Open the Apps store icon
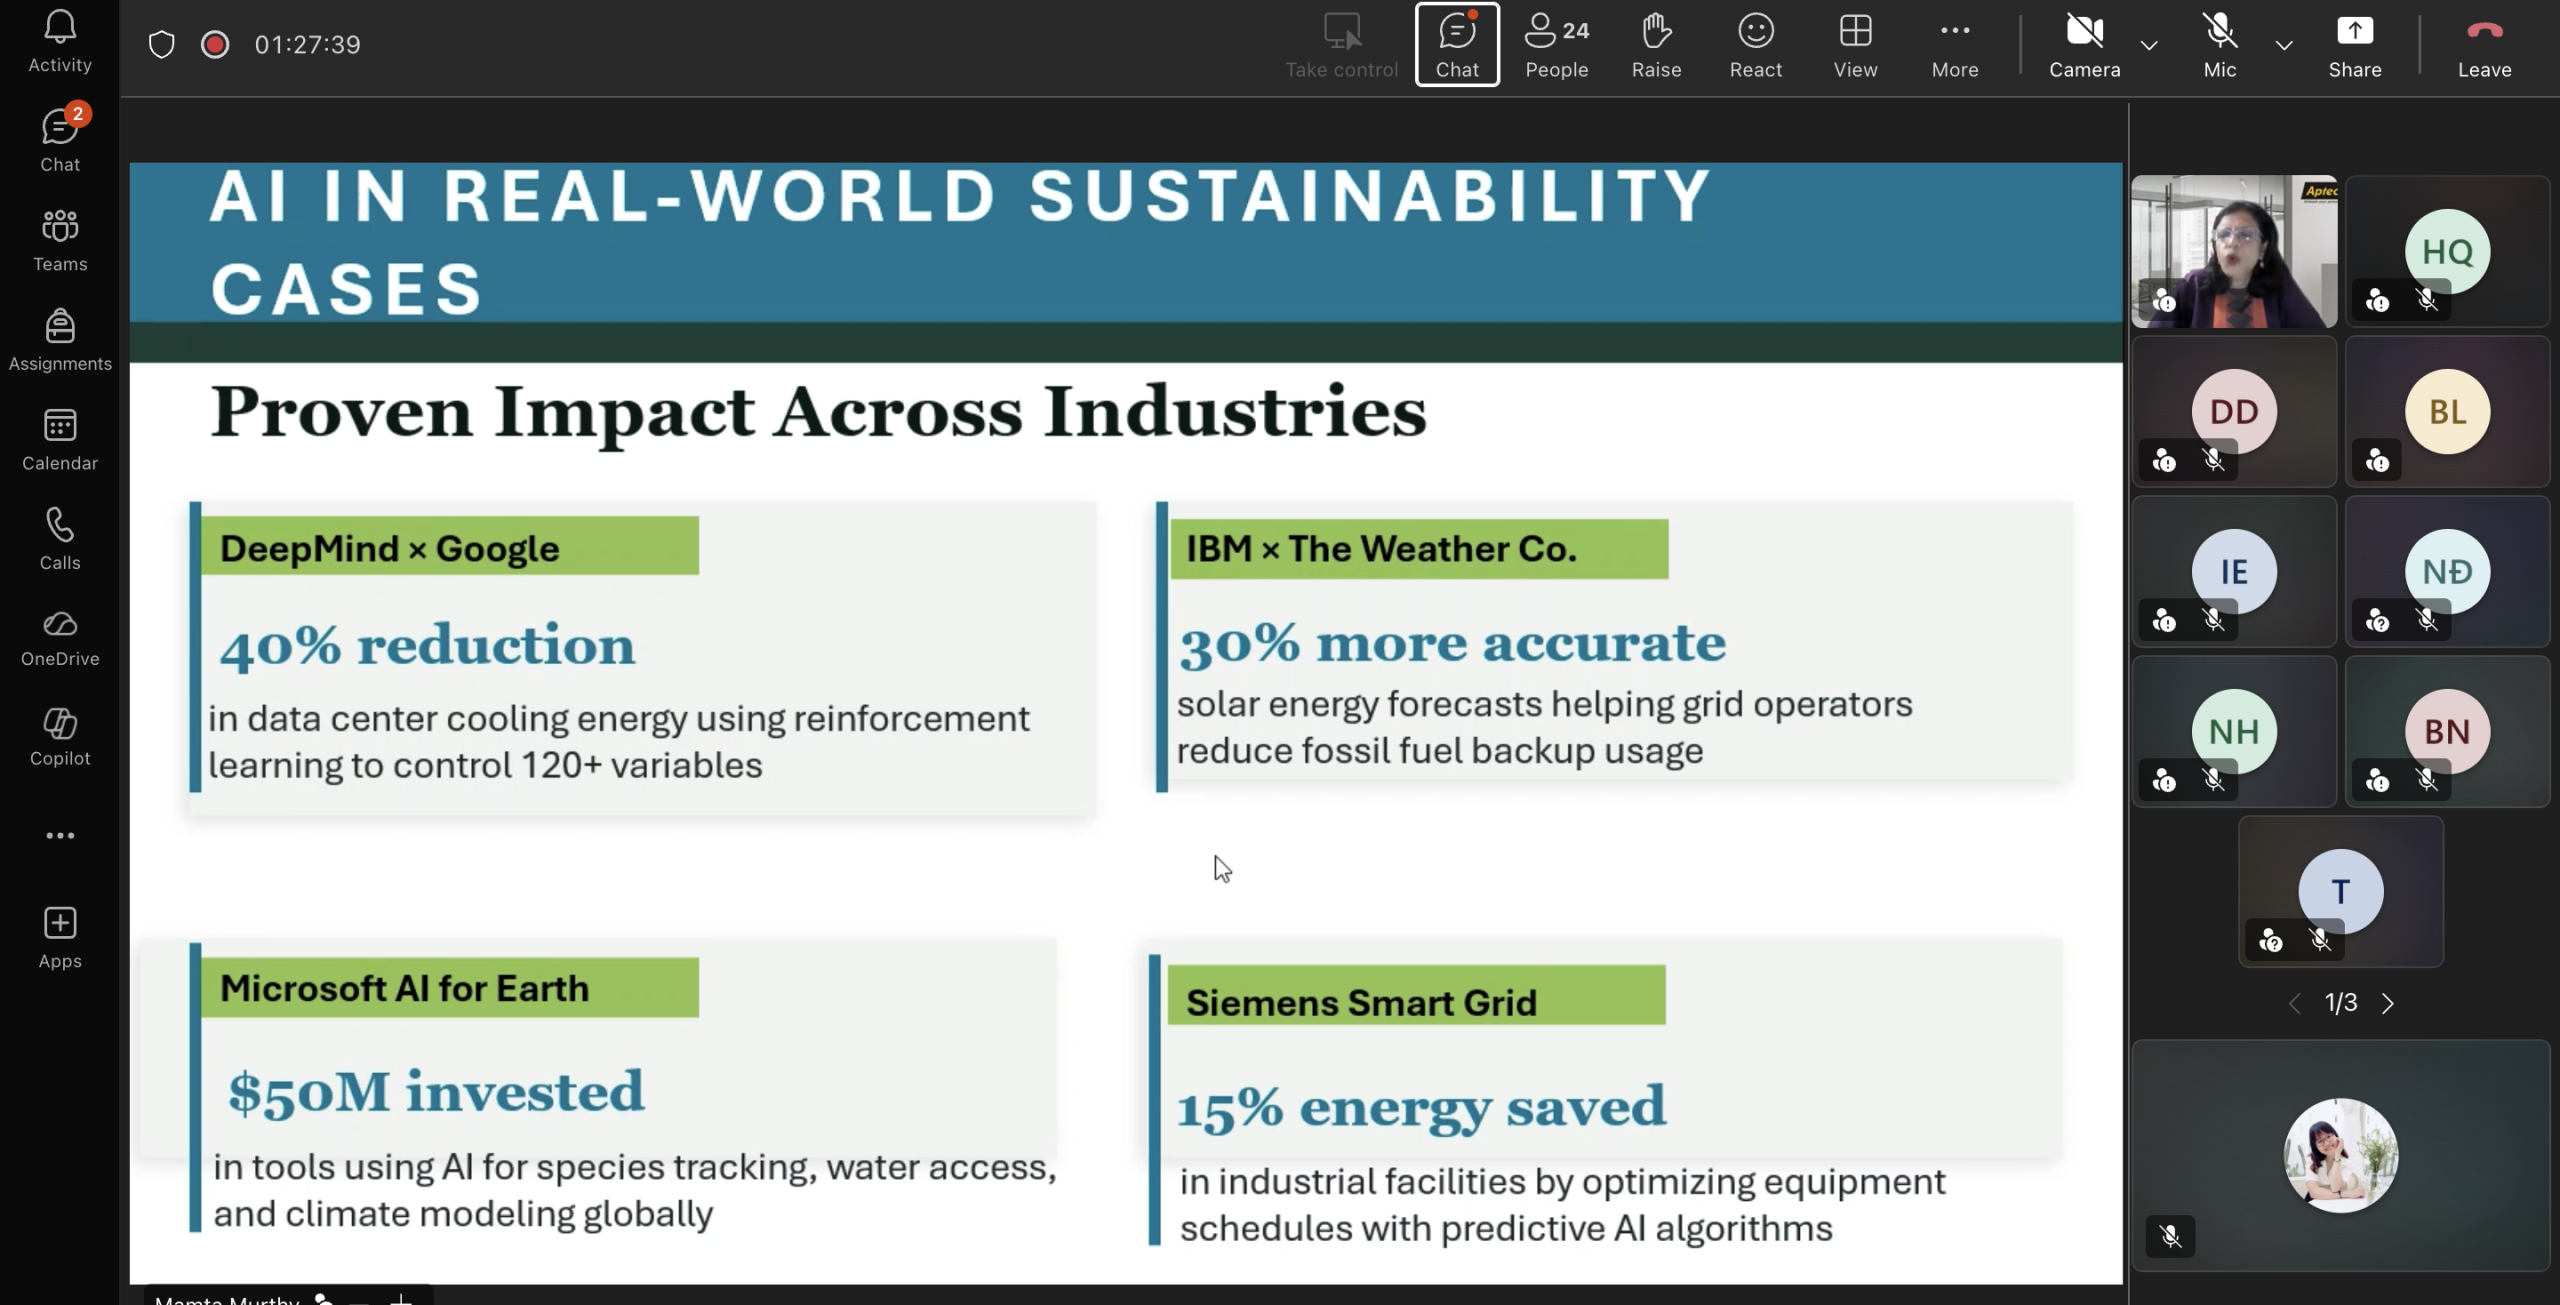Screen dimensions: 2560x1305 pos(60,937)
